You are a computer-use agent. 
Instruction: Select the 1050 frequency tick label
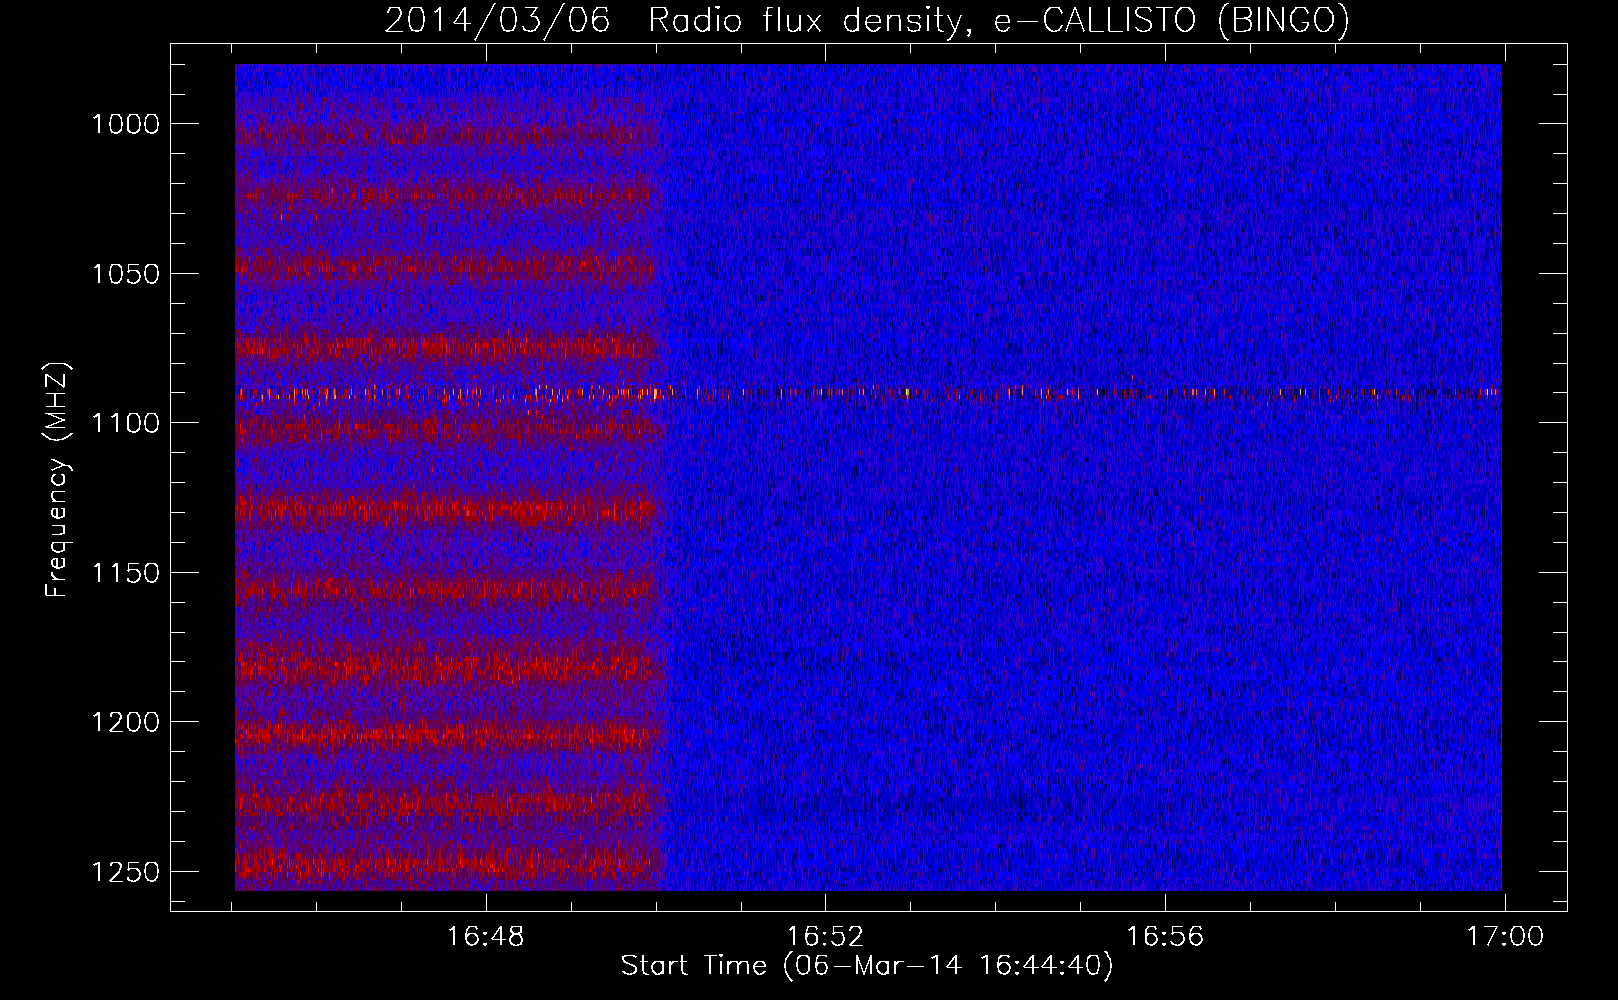click(x=125, y=274)
